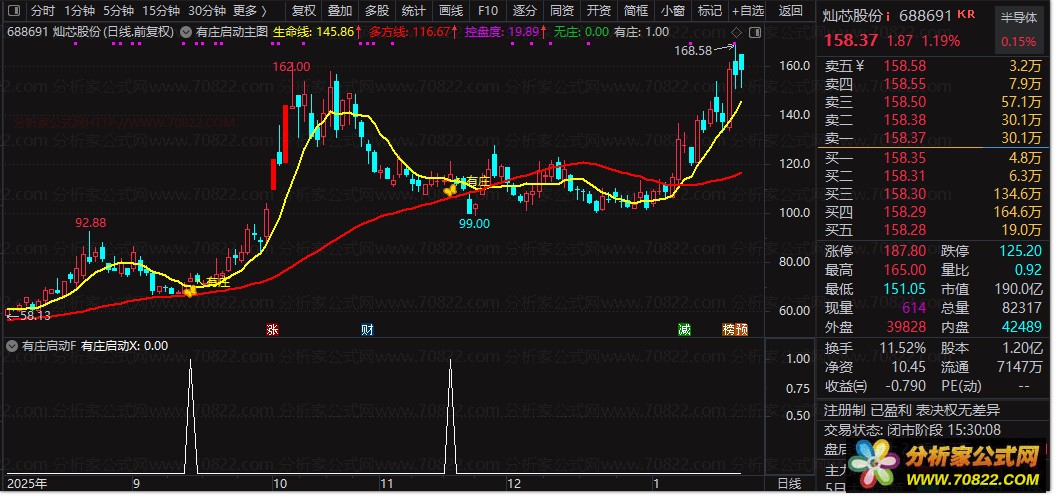This screenshot has height=496, width=1056.
Task: Click the 688691 code in quote header
Action: (x=925, y=16)
